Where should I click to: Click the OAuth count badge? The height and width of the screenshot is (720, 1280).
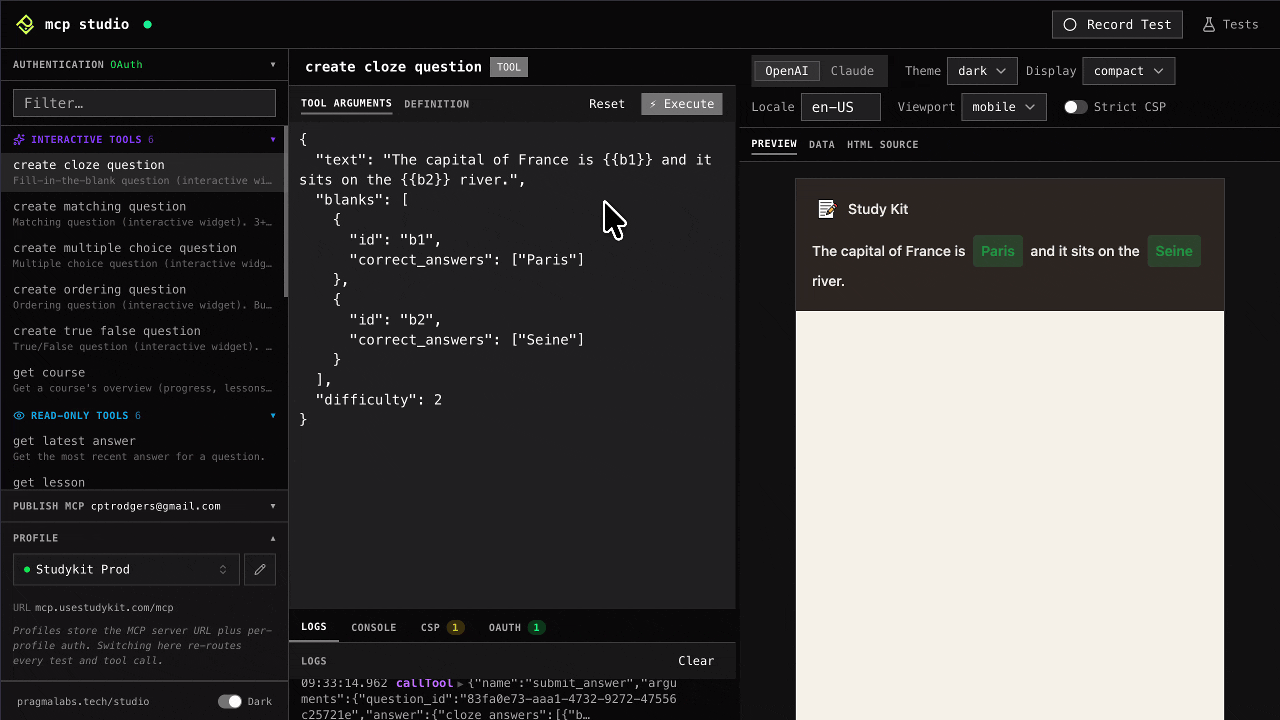click(x=536, y=628)
